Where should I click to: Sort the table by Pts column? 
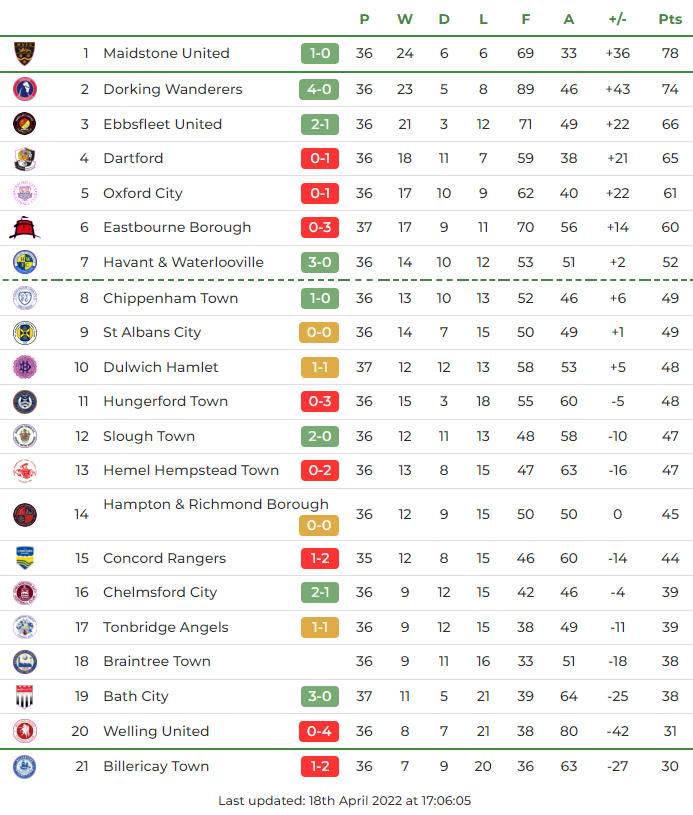[669, 19]
